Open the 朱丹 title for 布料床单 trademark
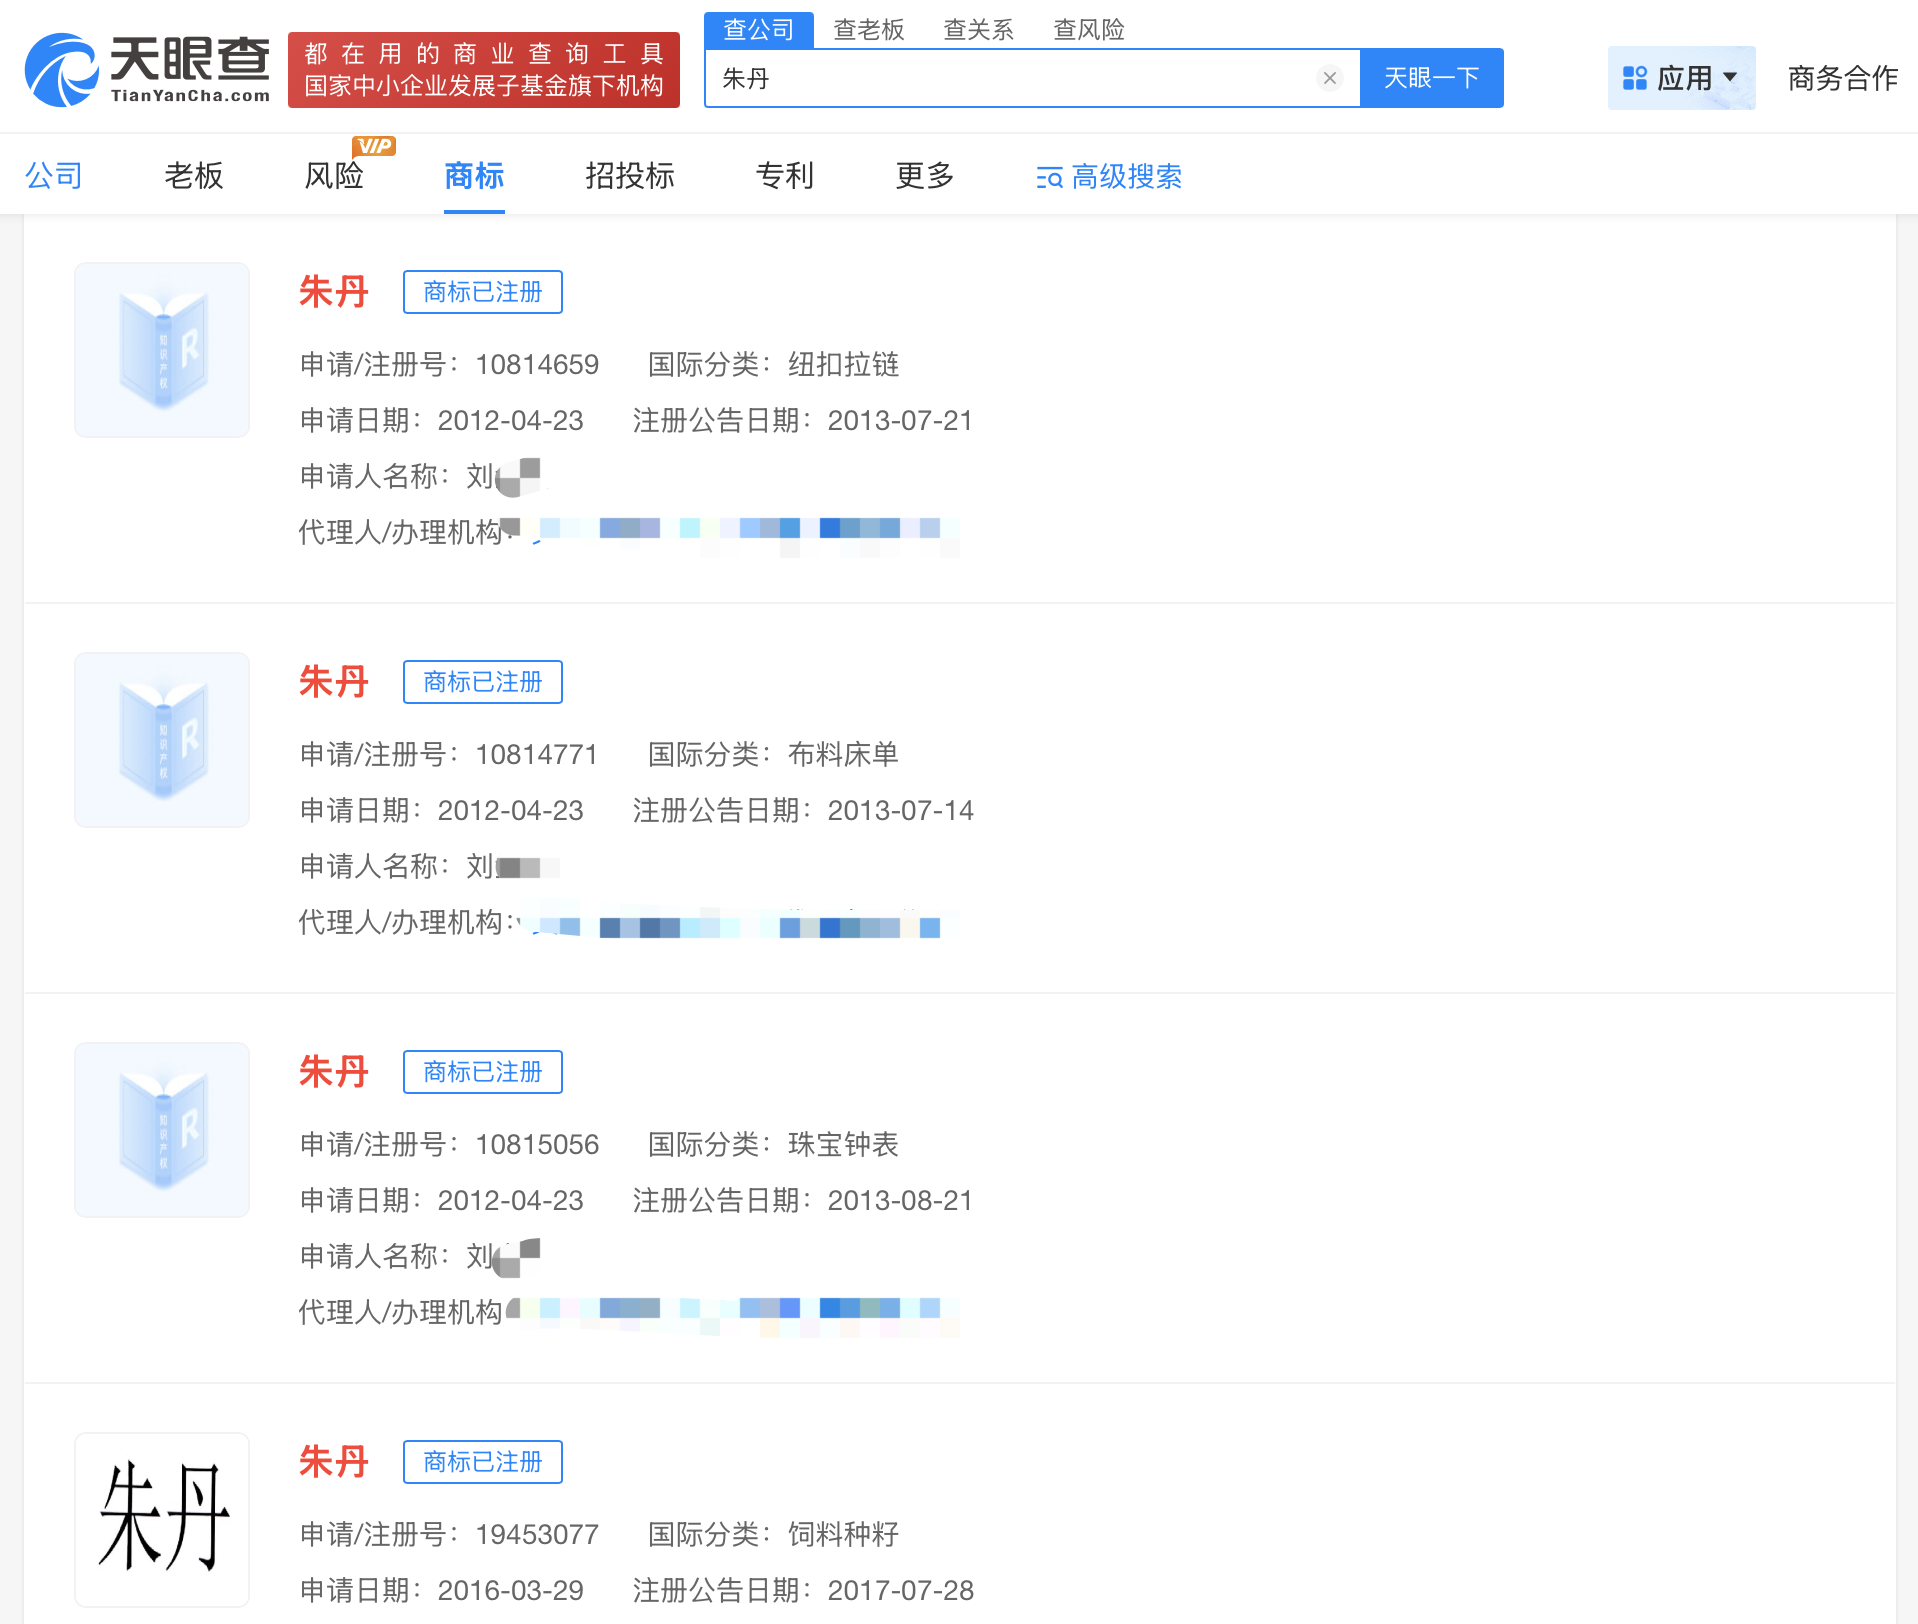The width and height of the screenshot is (1918, 1624). (x=334, y=682)
